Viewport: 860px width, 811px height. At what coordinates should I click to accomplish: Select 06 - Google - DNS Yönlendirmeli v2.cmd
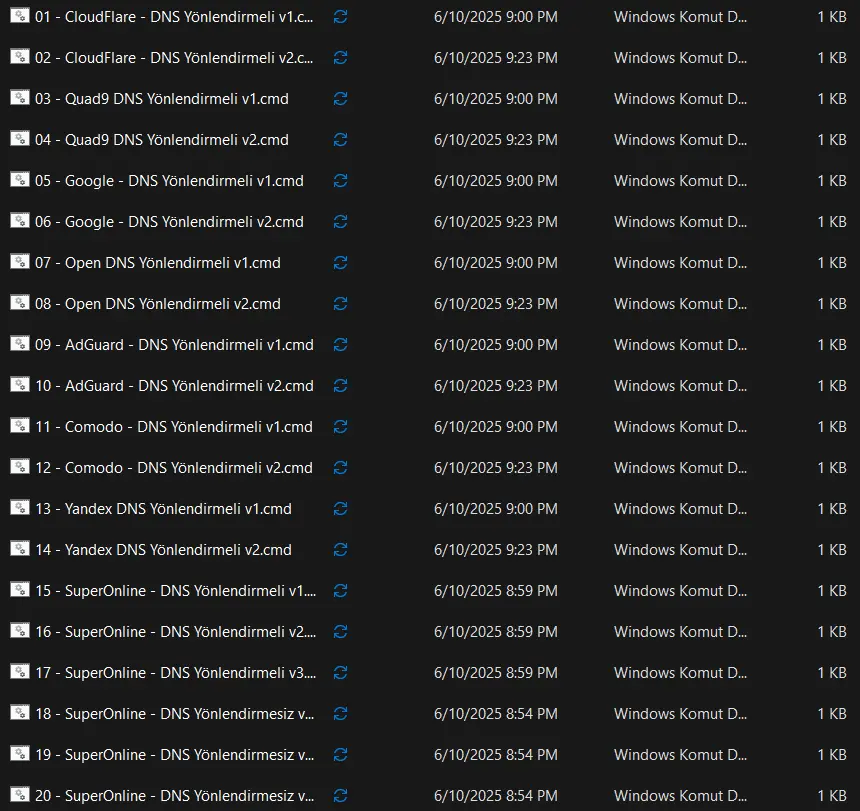tap(169, 222)
